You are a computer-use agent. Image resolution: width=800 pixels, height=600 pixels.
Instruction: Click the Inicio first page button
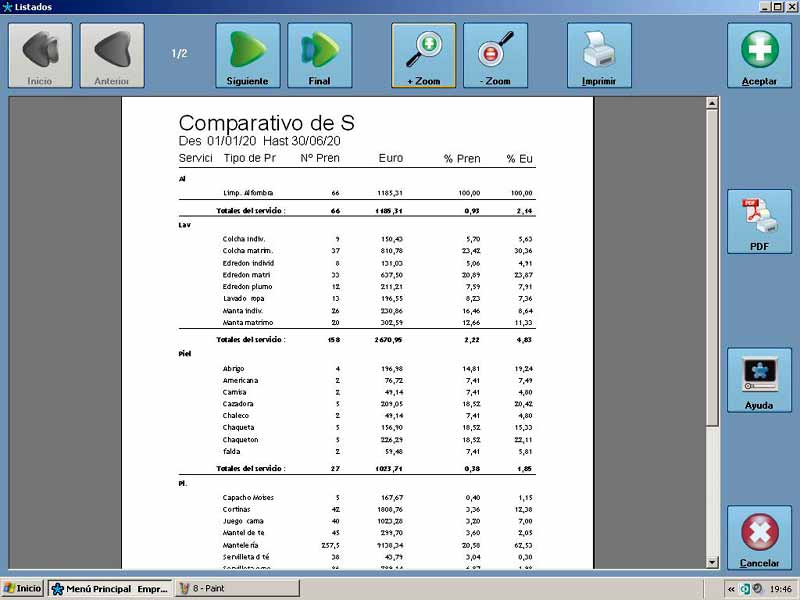coord(40,55)
